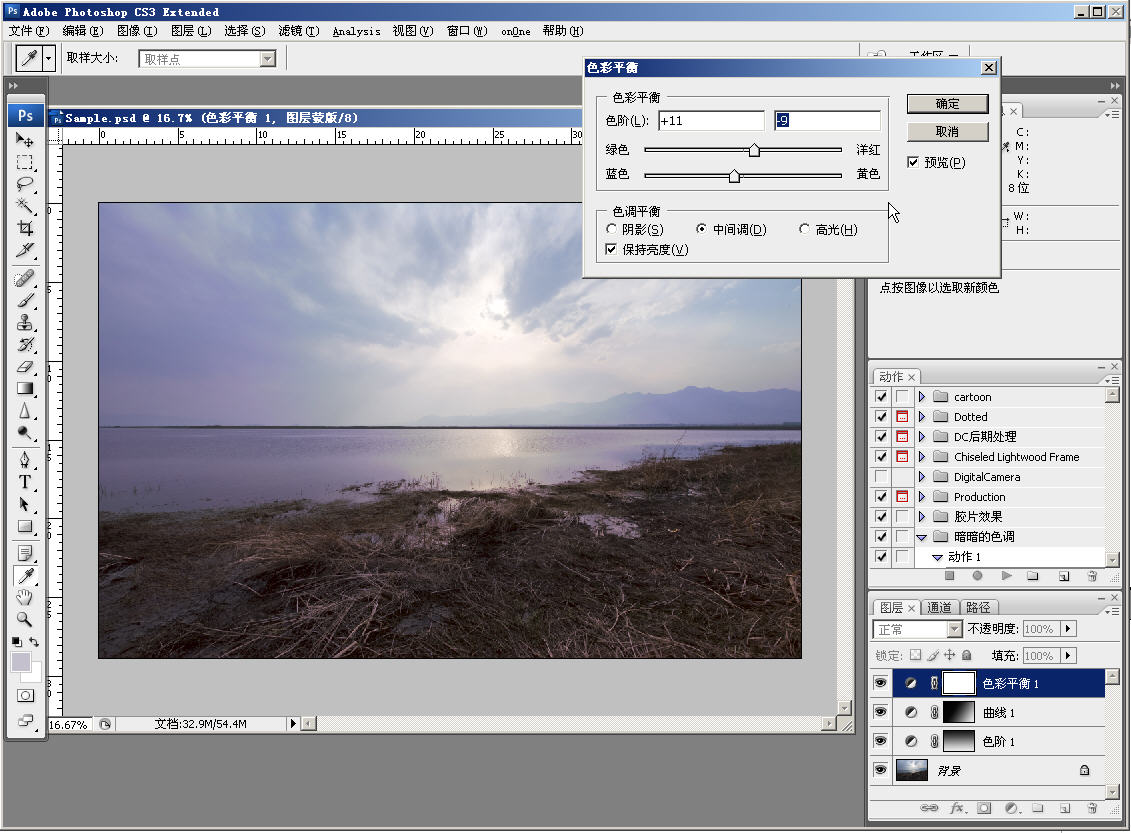
Task: Select the Brush tool
Action: point(25,300)
